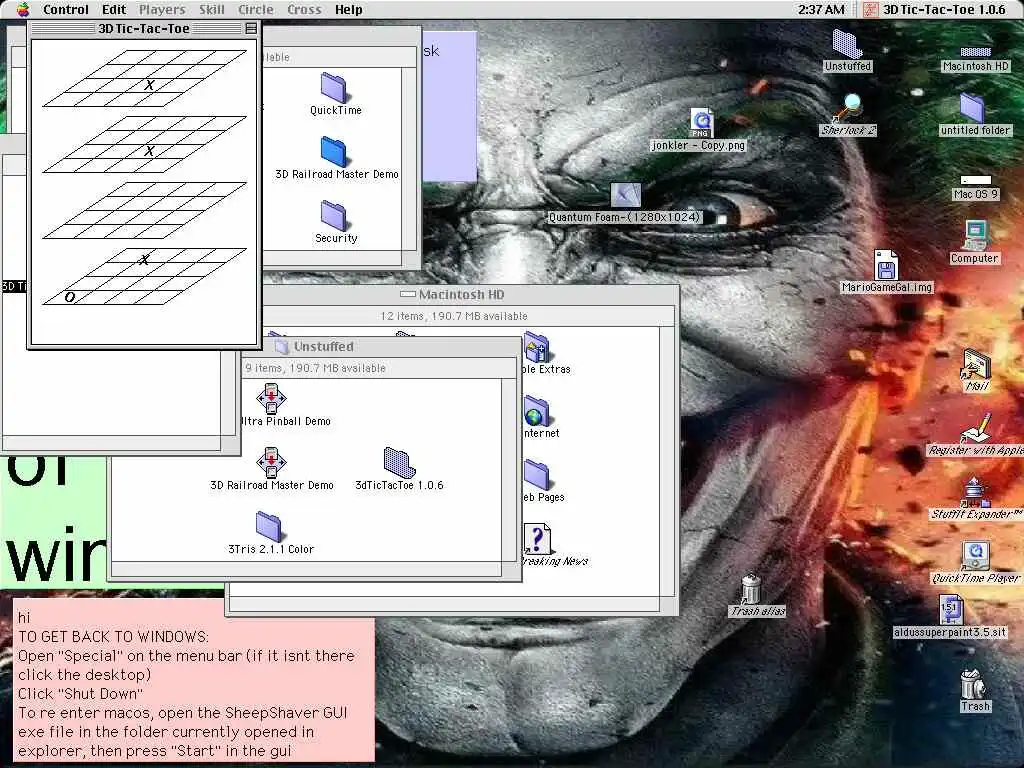The width and height of the screenshot is (1024, 768).
Task: Click the 2:37 AM menu bar clock
Action: (x=821, y=10)
